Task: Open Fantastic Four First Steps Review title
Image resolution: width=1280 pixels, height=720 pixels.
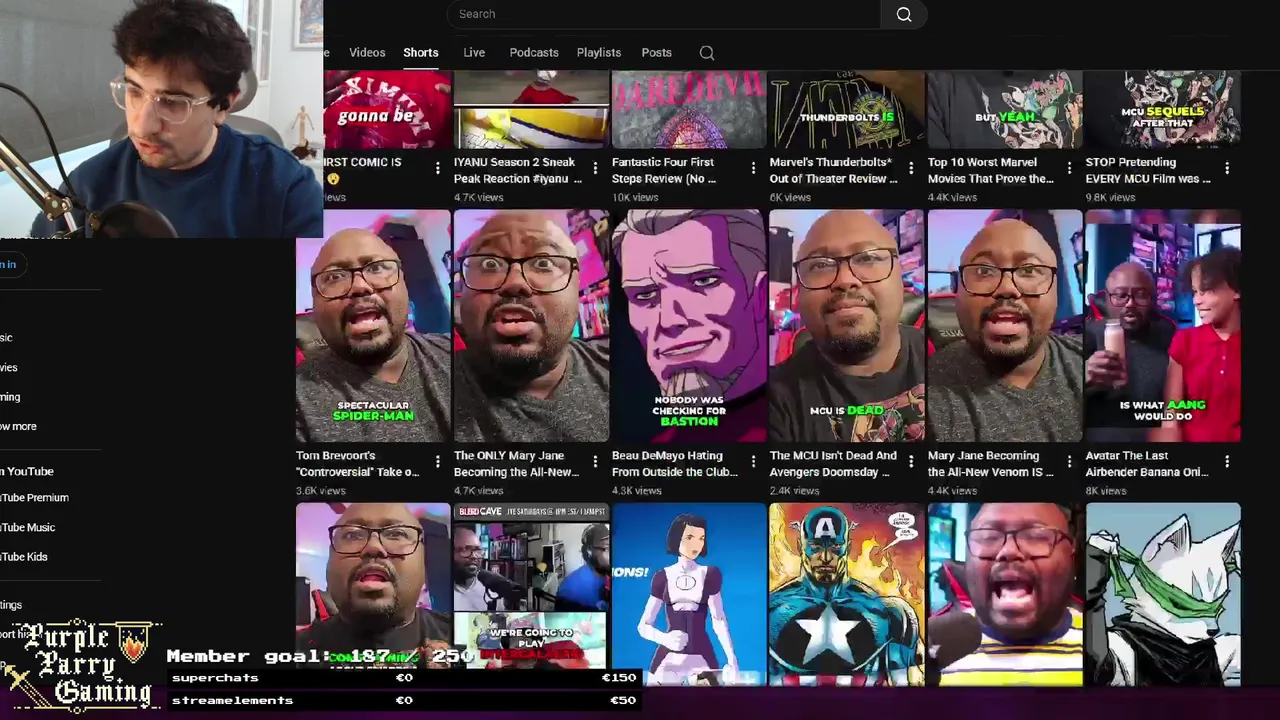Action: 664,170
